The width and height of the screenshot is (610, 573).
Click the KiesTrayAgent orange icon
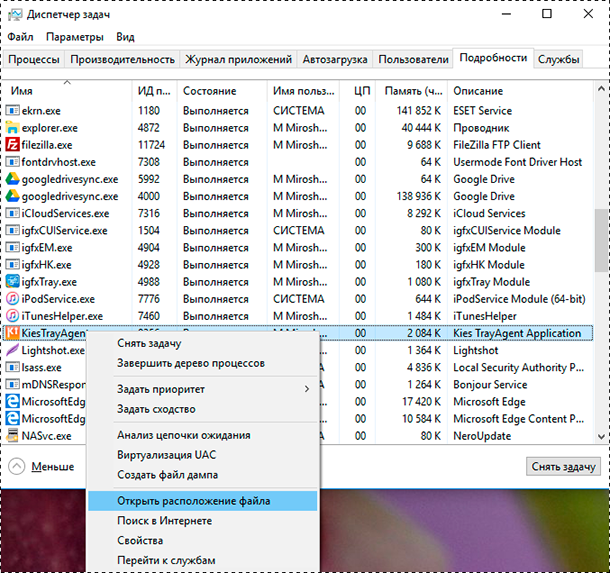point(12,333)
